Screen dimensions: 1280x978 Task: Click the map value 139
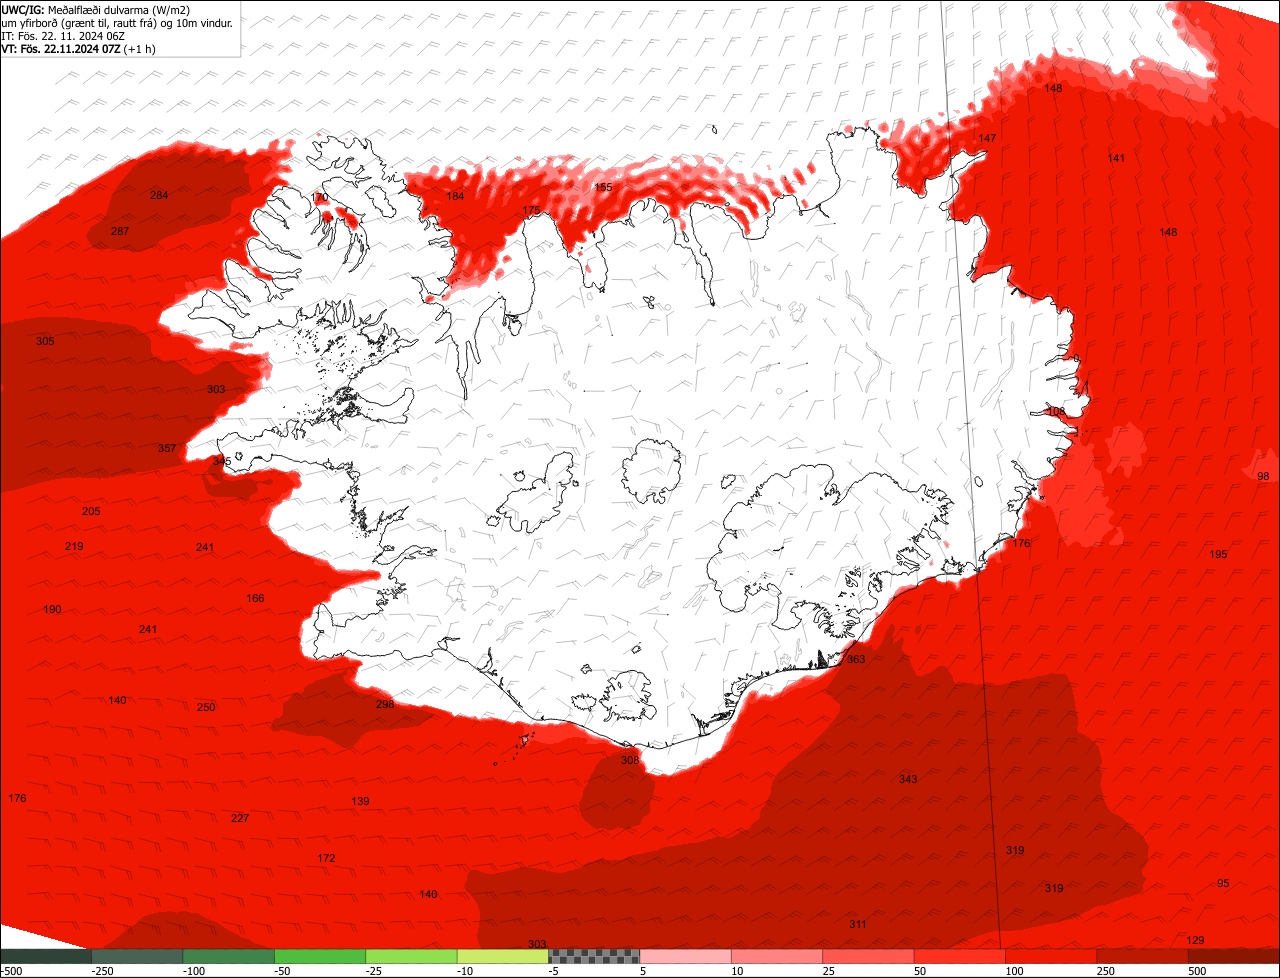tap(360, 801)
